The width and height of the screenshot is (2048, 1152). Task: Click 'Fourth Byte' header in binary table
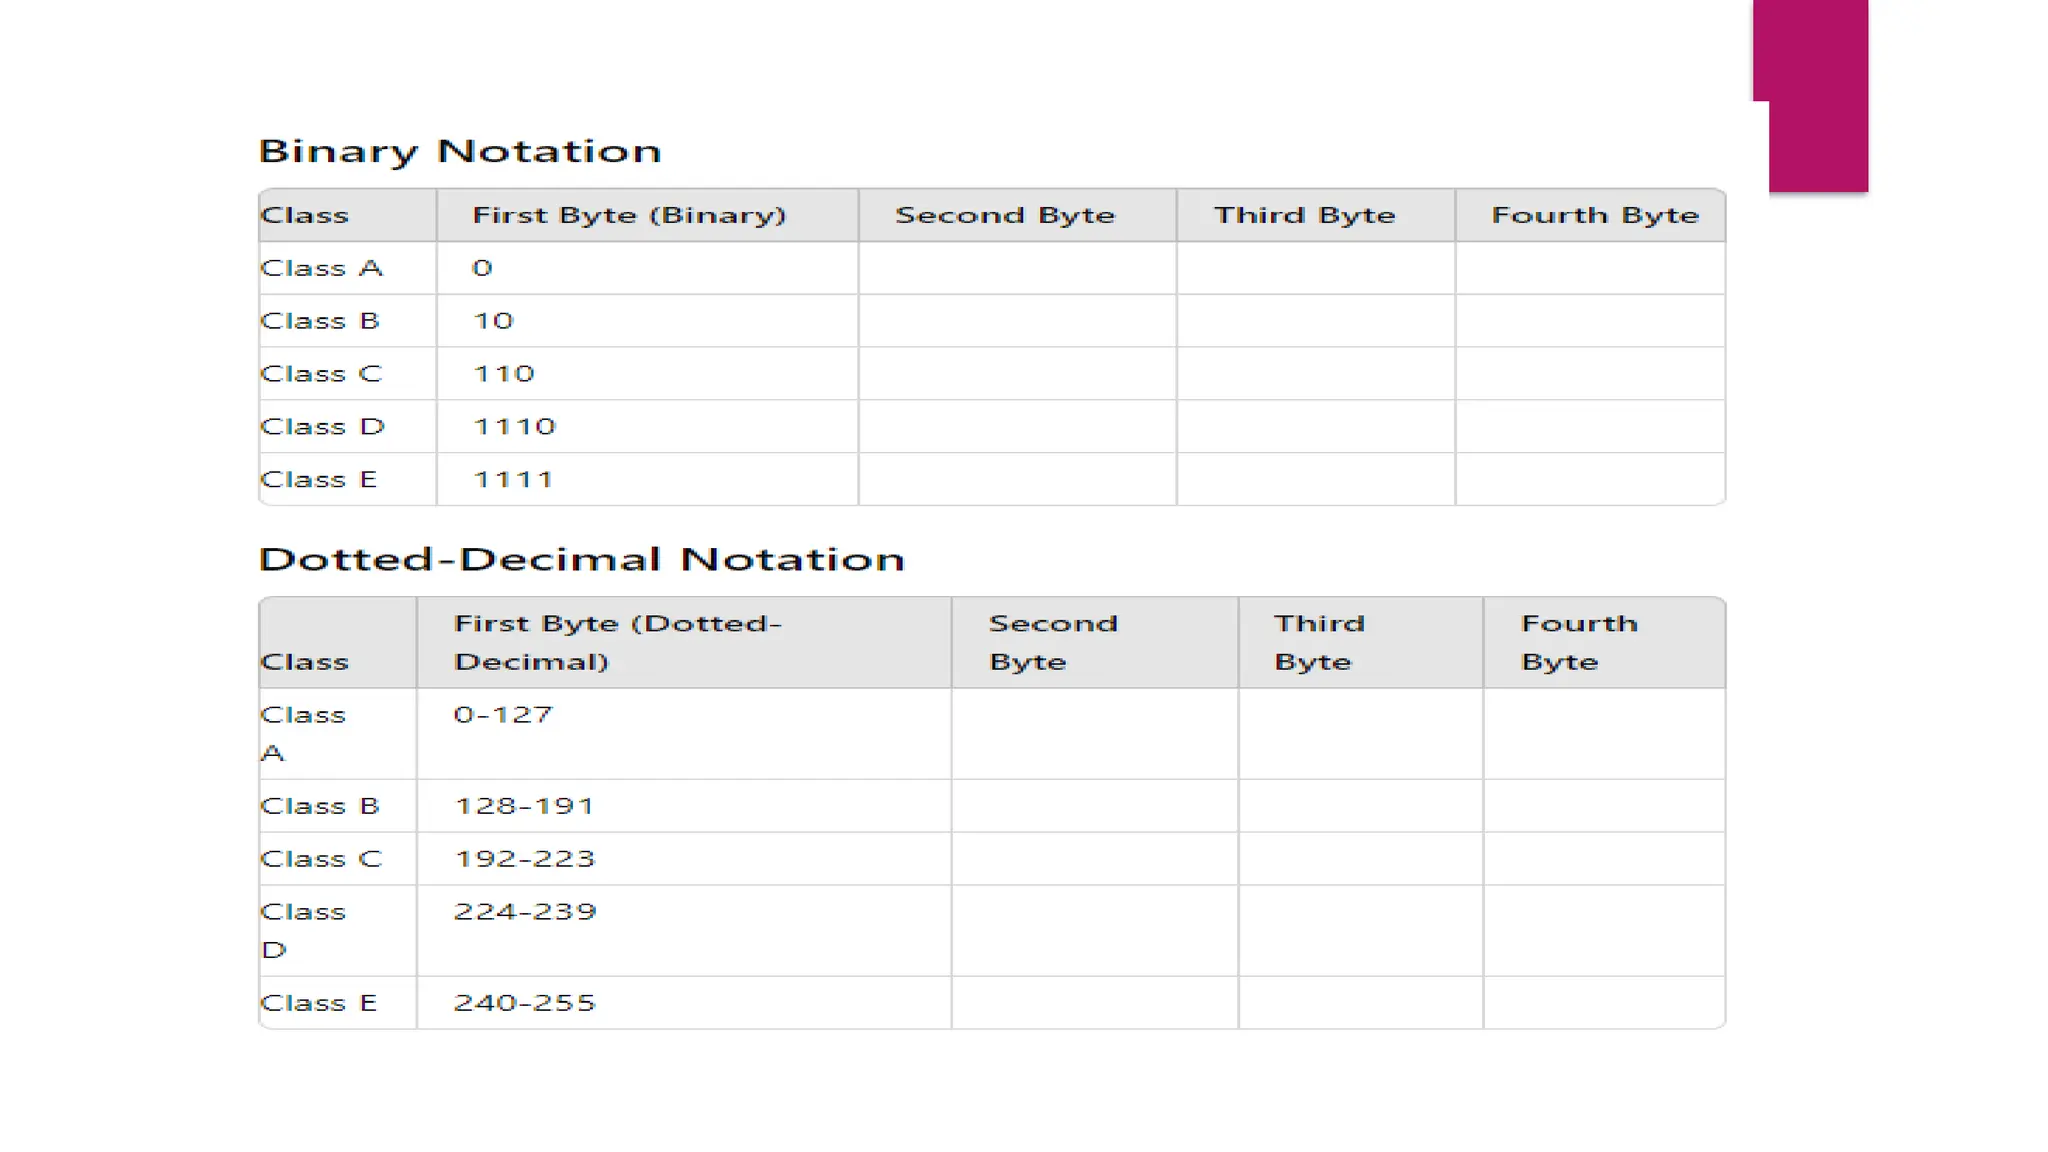pyautogui.click(x=1594, y=215)
